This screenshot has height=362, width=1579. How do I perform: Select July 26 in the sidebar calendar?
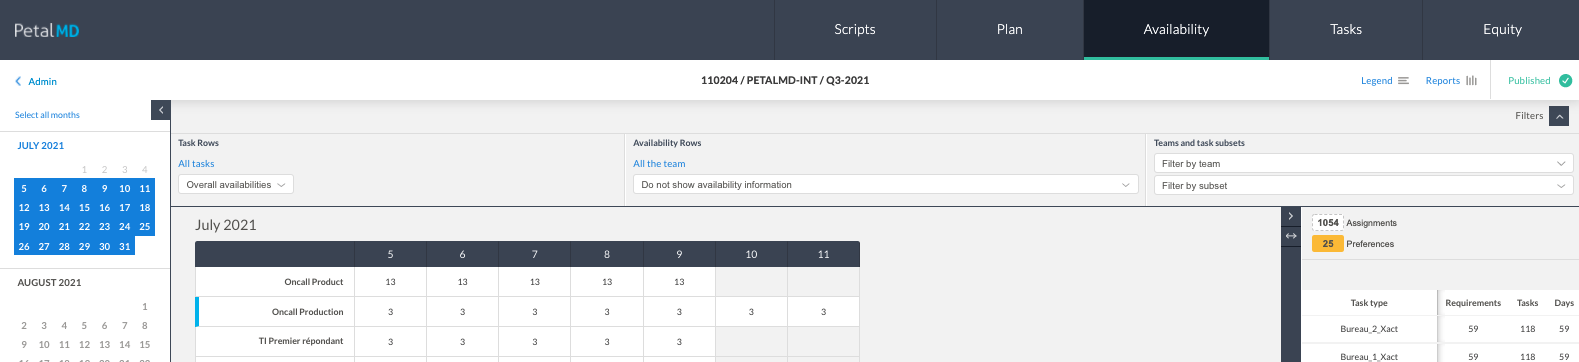click(x=24, y=246)
